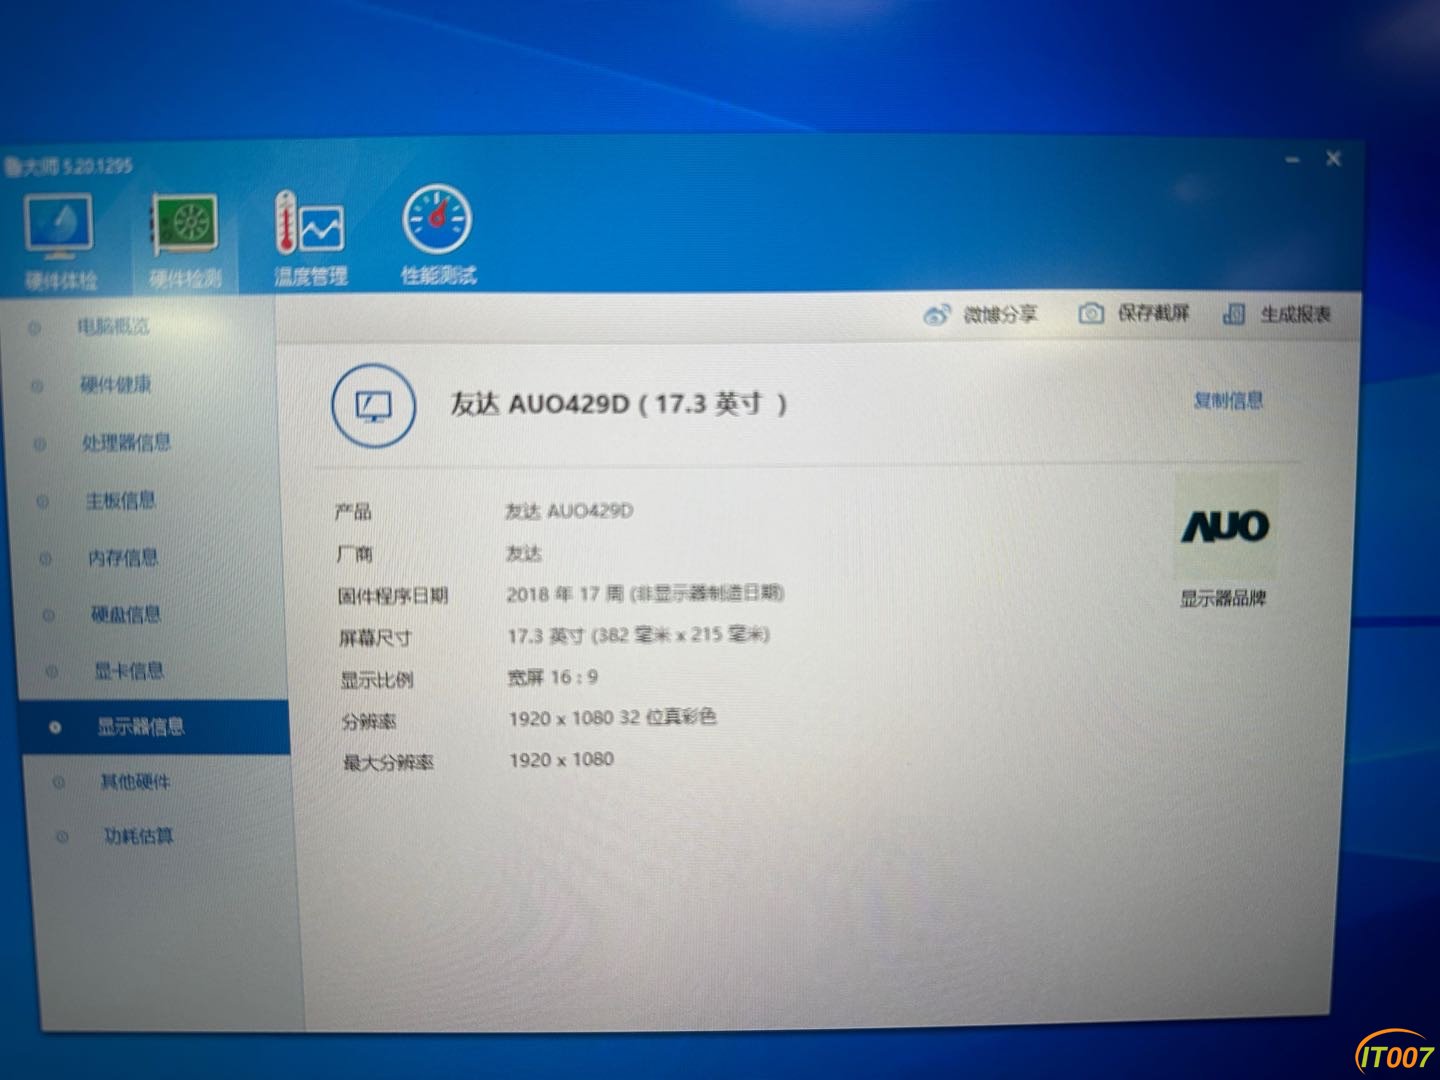Select the 硬件检测 hardware detection icon

[185, 225]
